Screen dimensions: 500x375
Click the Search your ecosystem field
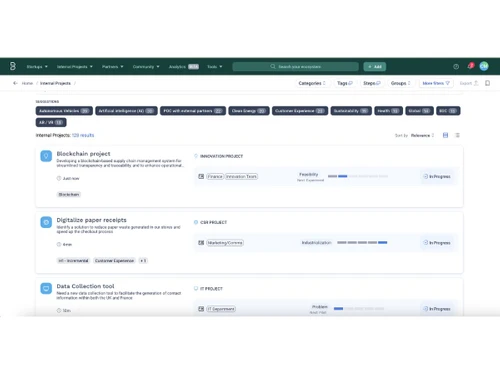click(x=296, y=67)
